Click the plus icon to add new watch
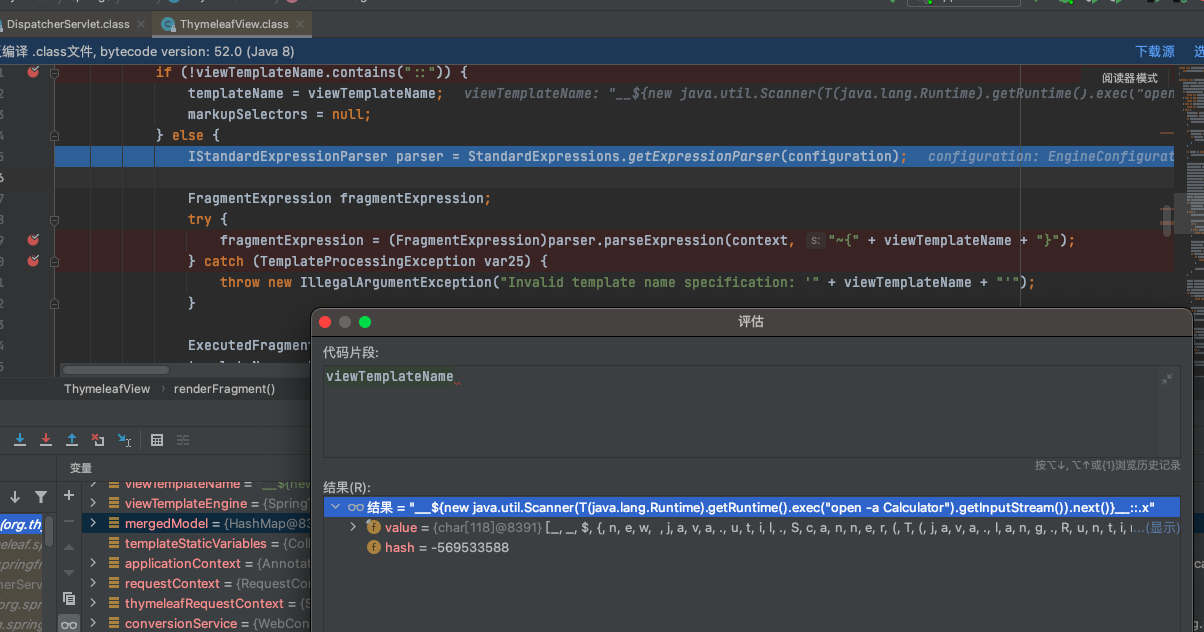The height and width of the screenshot is (632, 1204). tap(69, 495)
